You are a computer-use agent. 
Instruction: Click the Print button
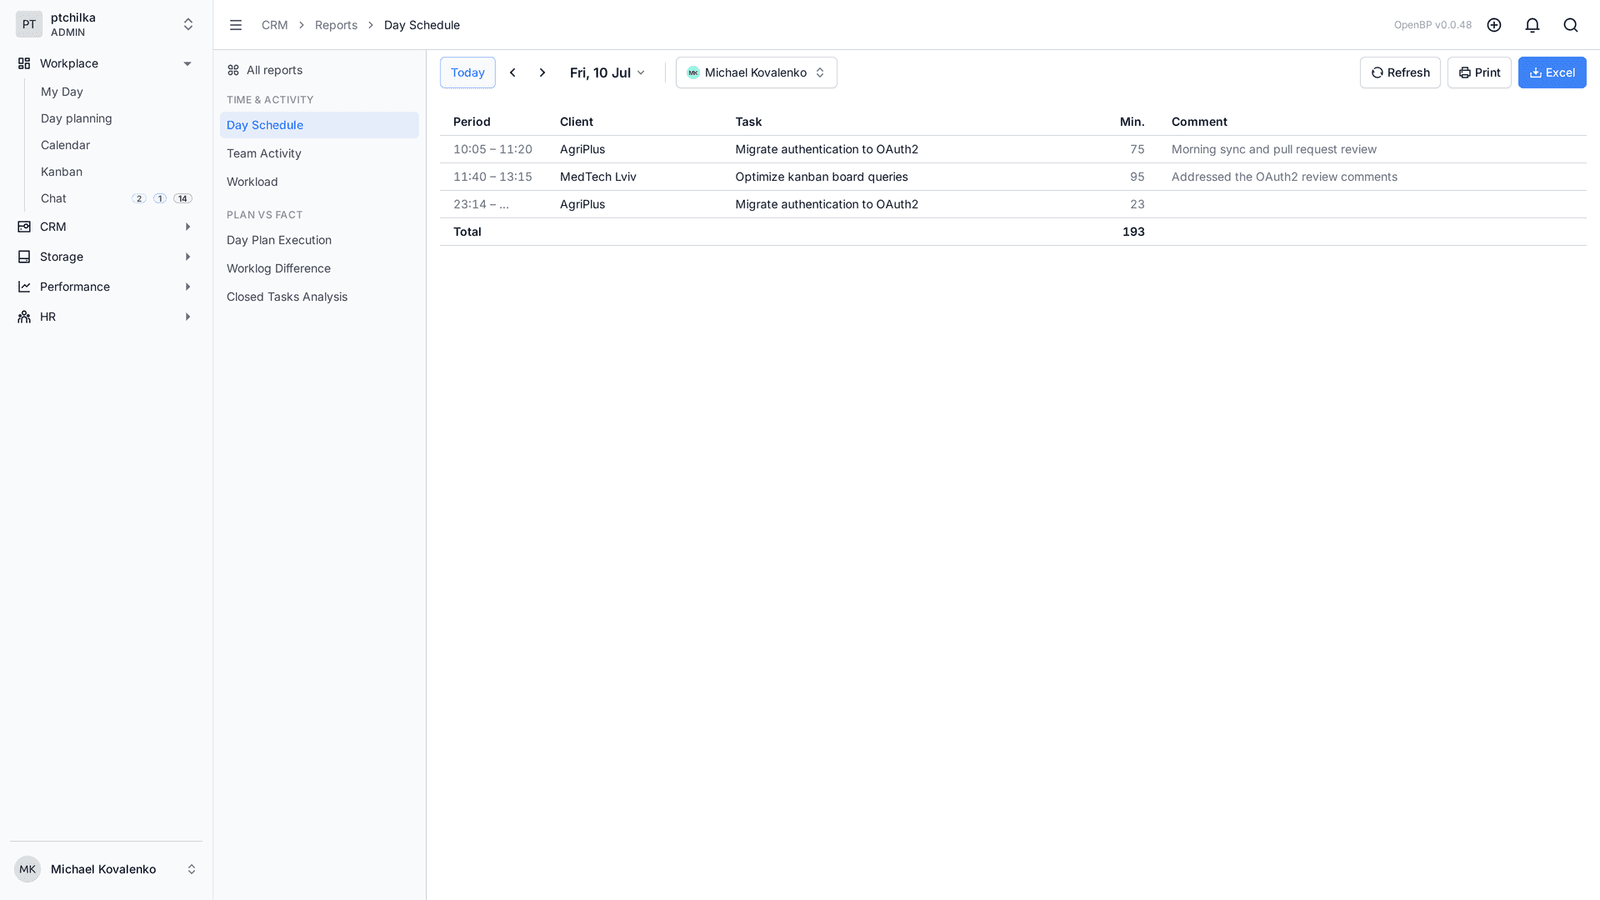(x=1479, y=73)
